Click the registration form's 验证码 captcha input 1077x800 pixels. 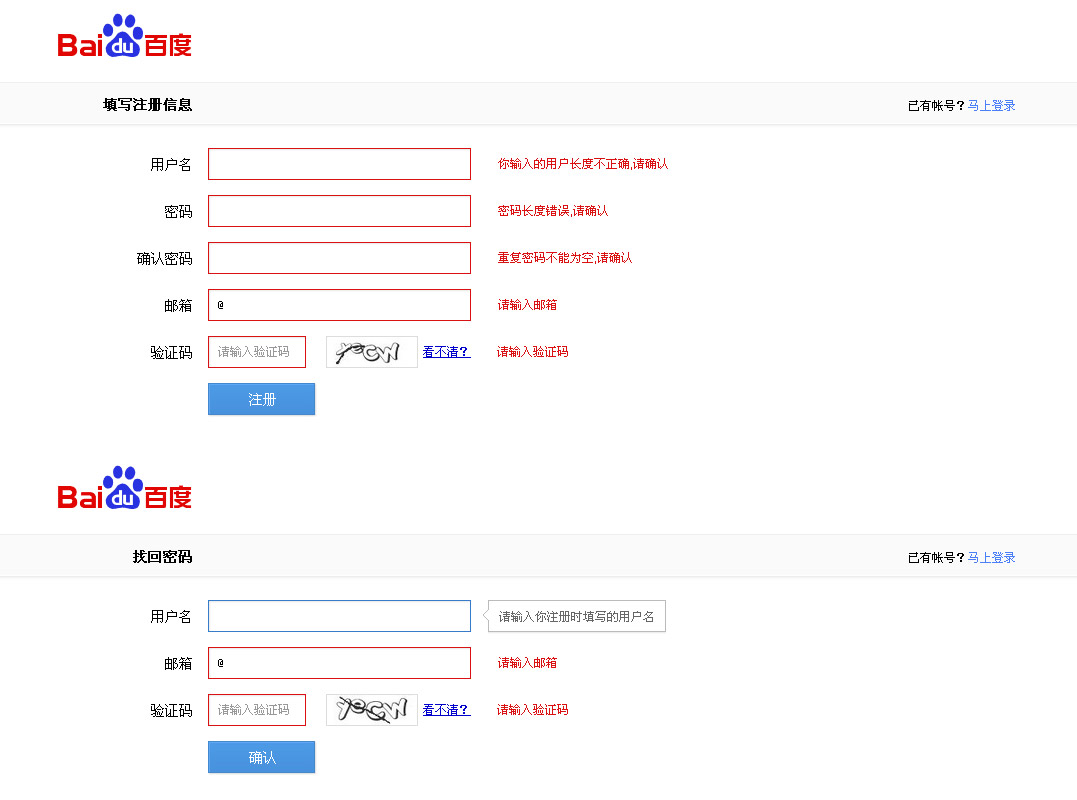[257, 352]
